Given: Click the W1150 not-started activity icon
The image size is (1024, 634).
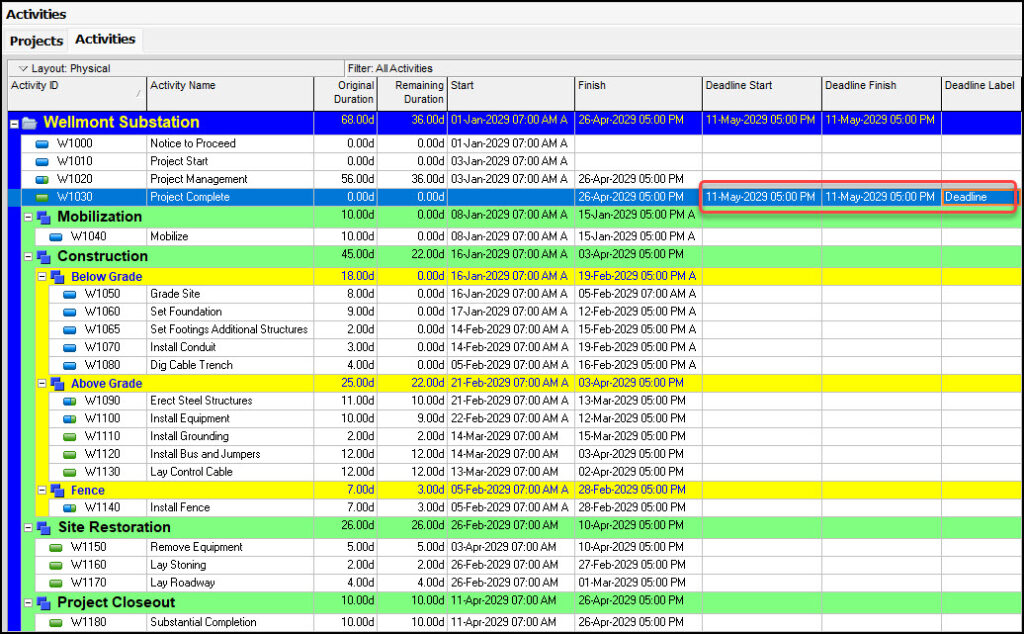Looking at the screenshot, I should 56,547.
